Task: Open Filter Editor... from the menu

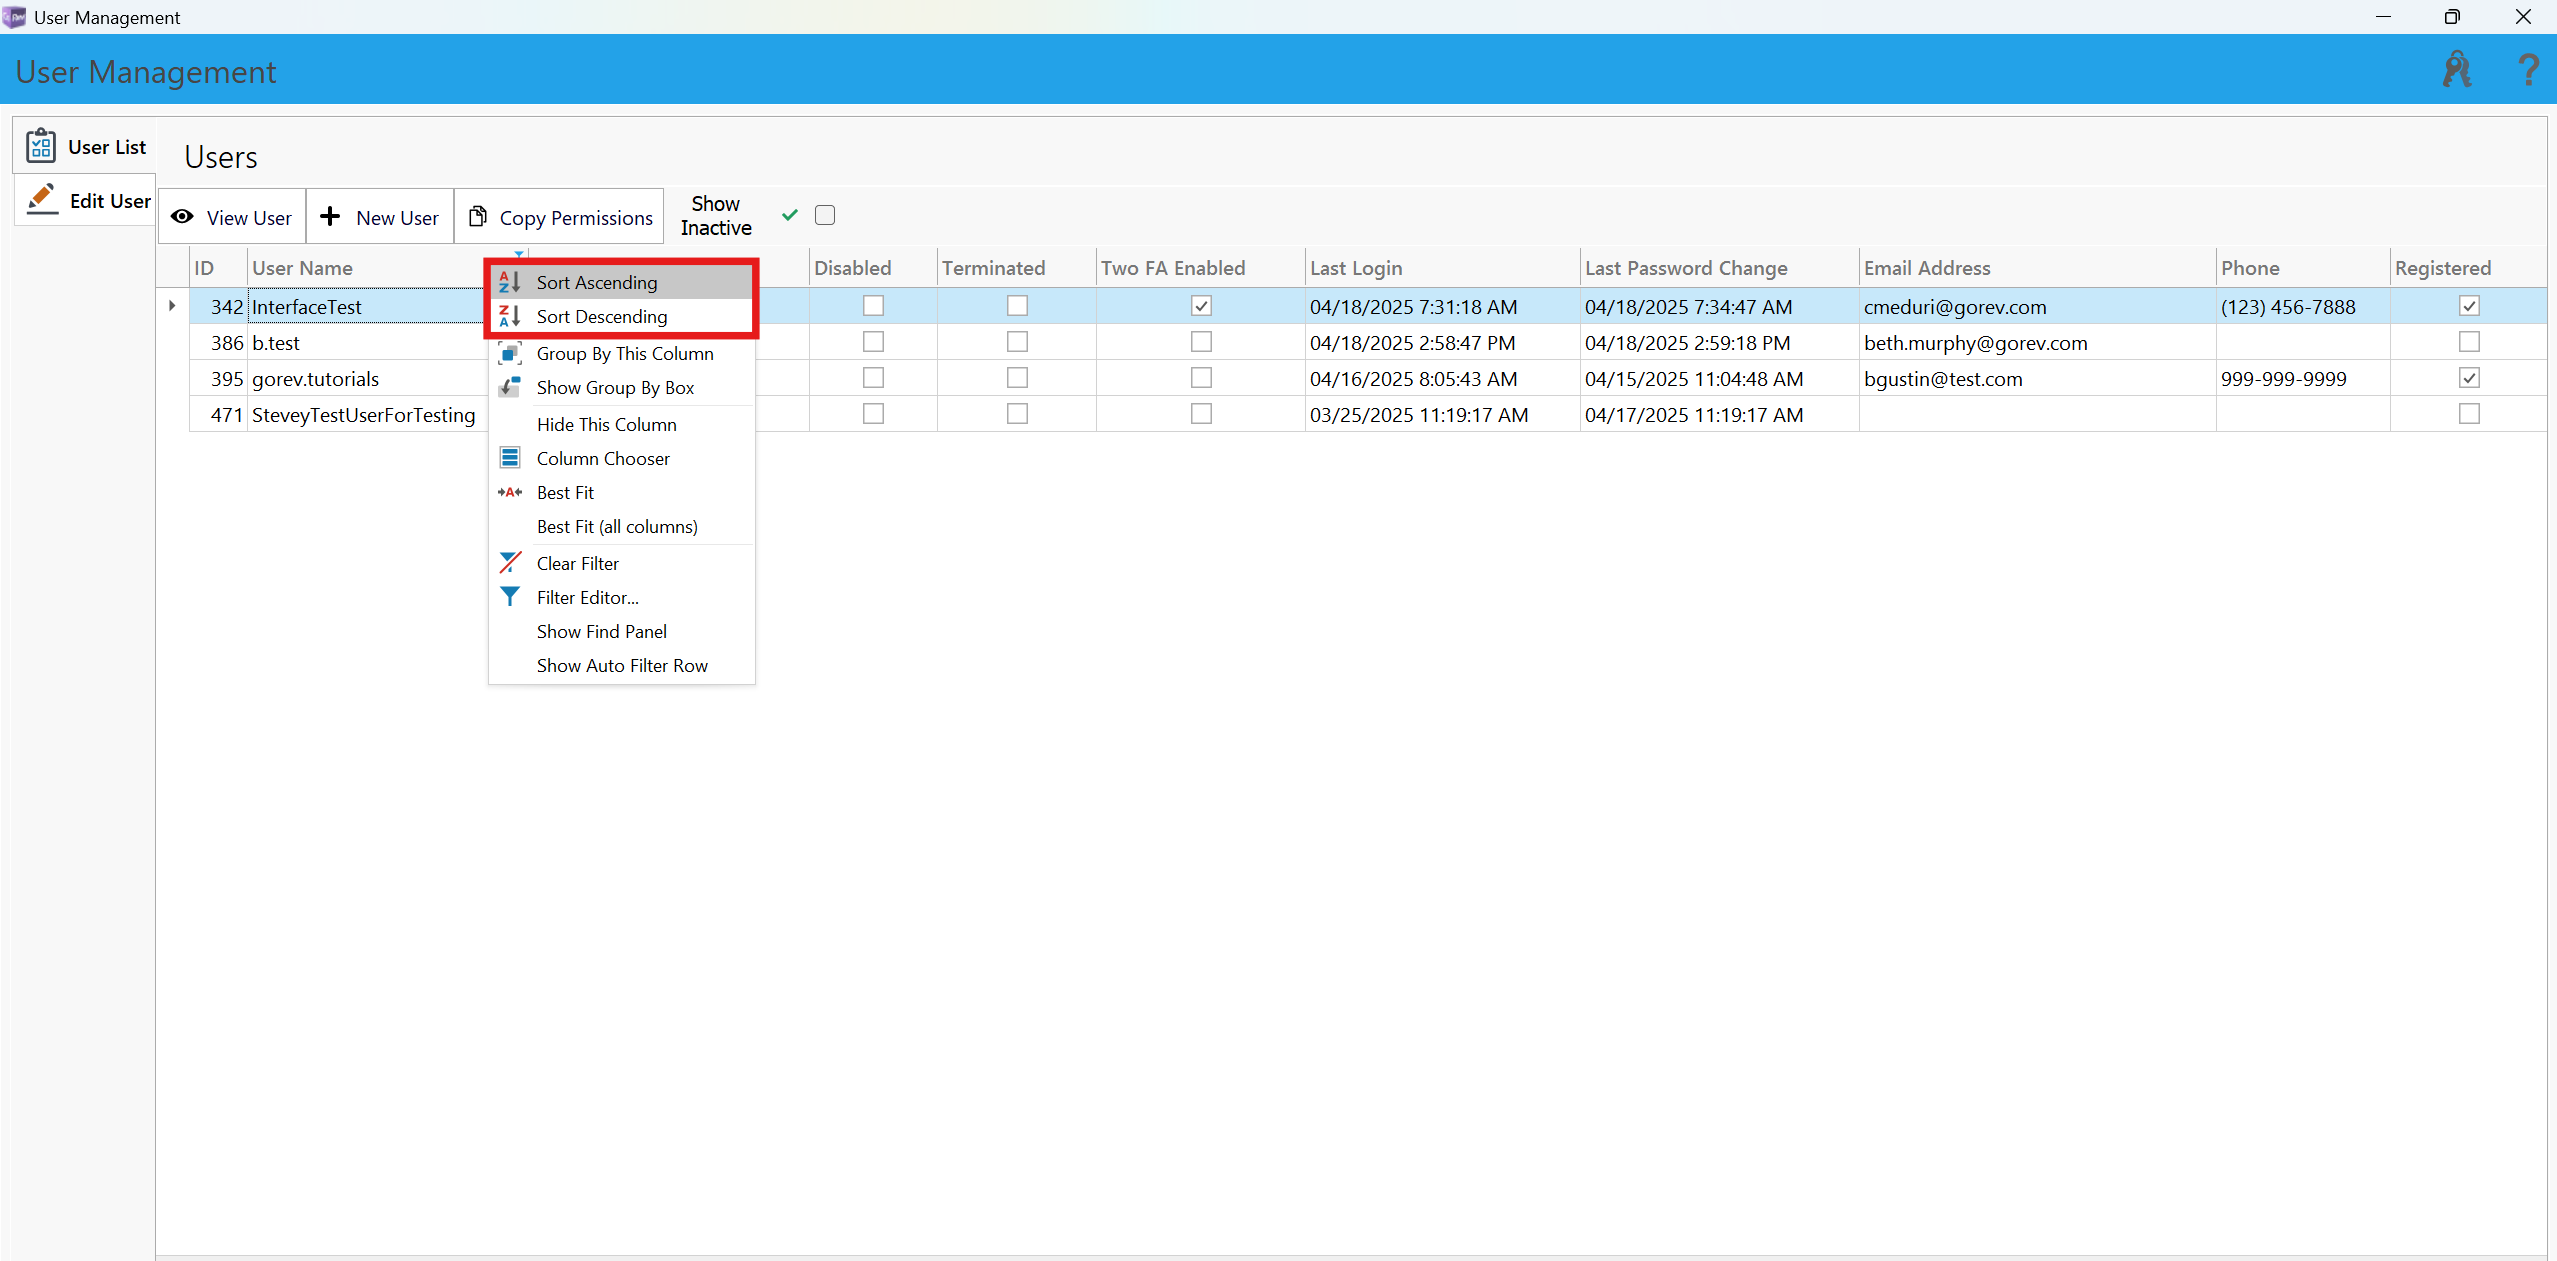Action: pyautogui.click(x=621, y=597)
